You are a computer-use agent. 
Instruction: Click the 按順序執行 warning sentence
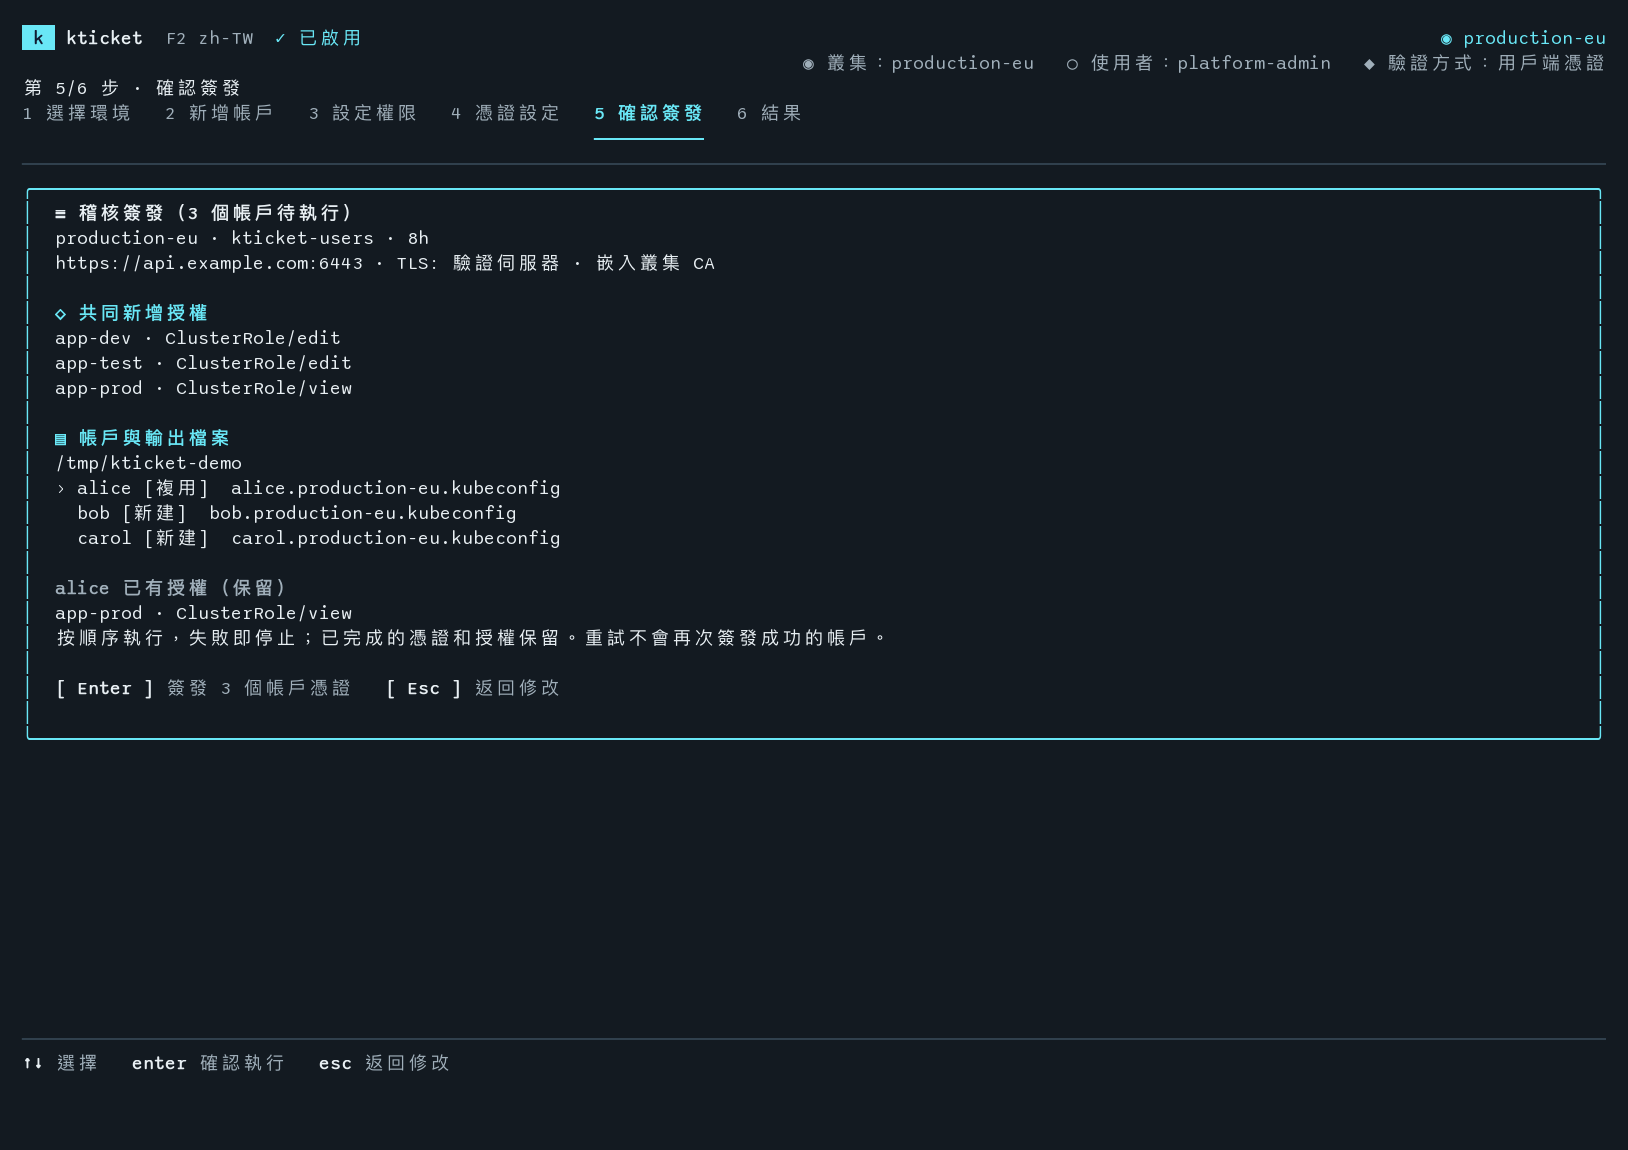click(x=472, y=638)
